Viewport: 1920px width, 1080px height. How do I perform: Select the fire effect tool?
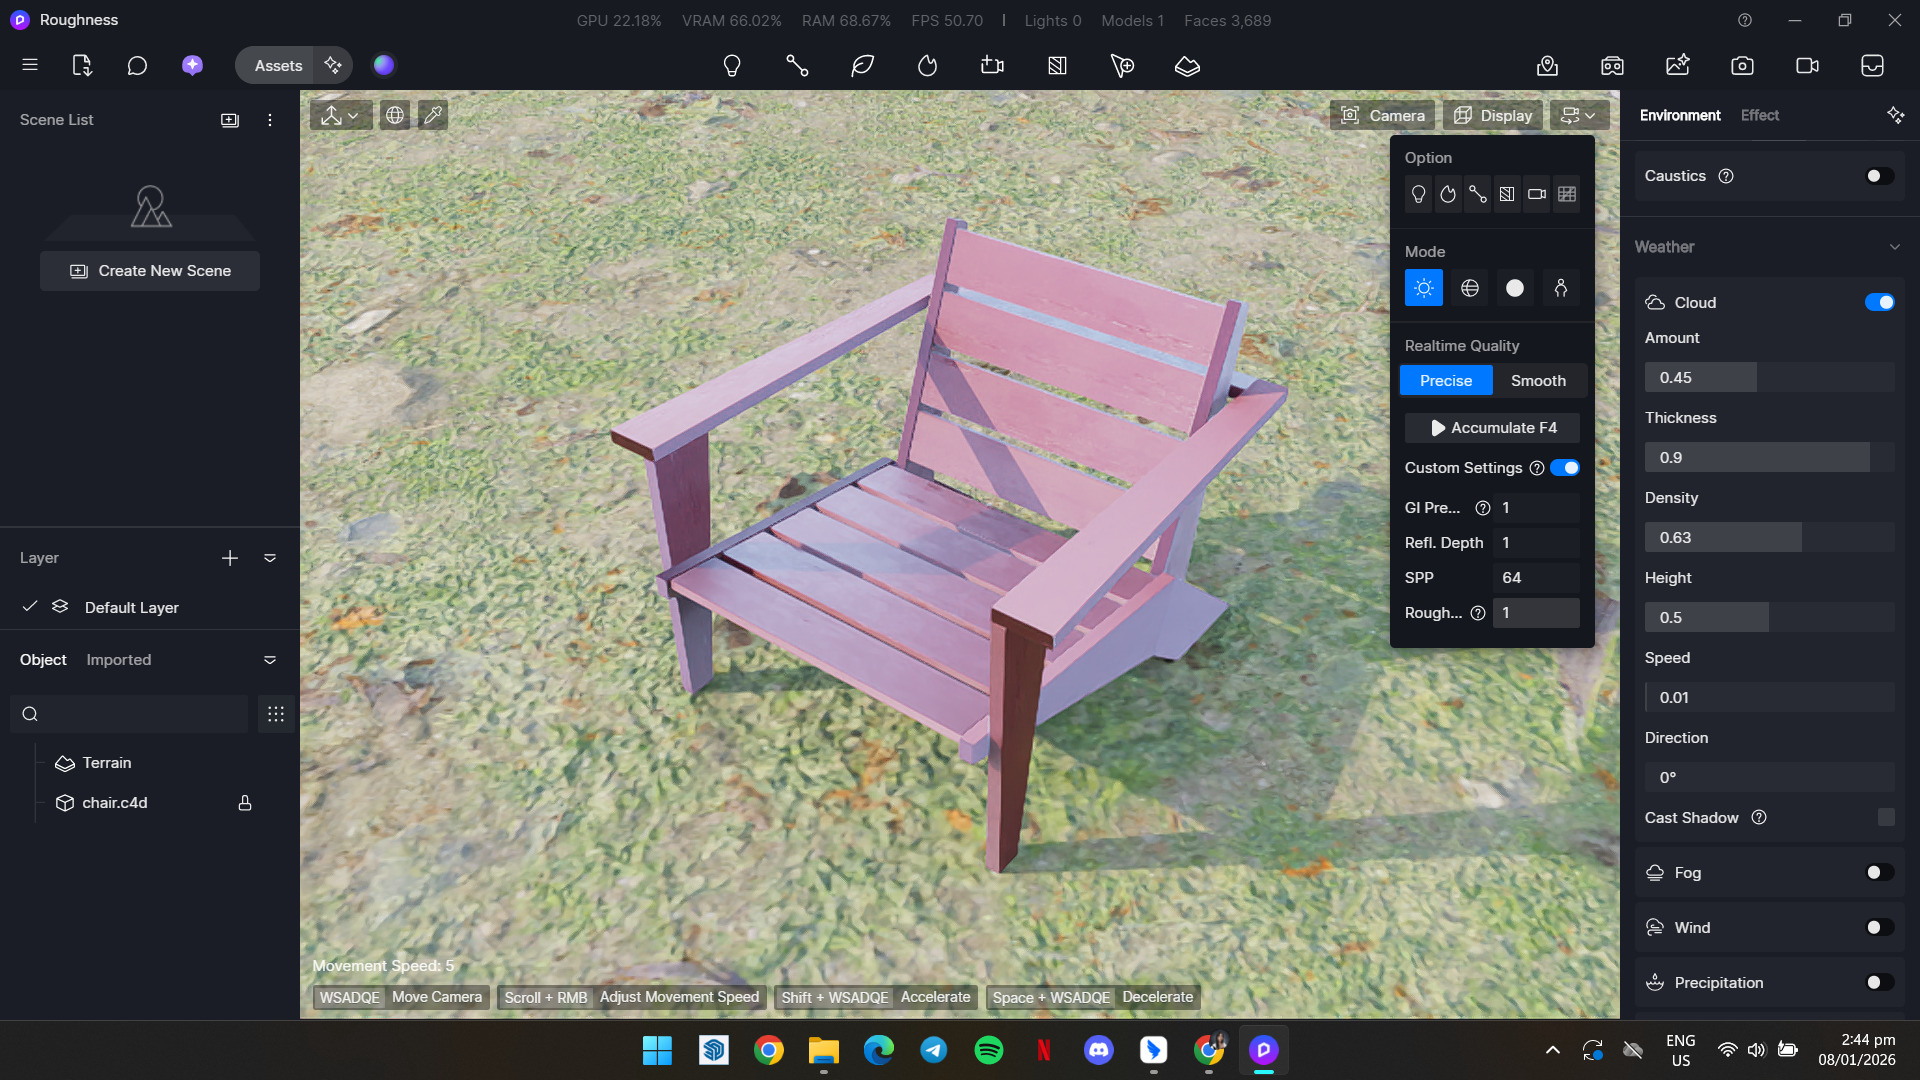tap(927, 66)
